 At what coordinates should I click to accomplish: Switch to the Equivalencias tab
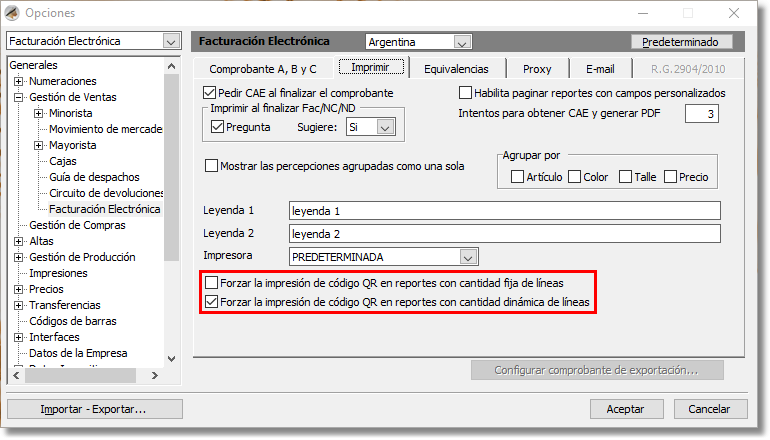pos(456,69)
